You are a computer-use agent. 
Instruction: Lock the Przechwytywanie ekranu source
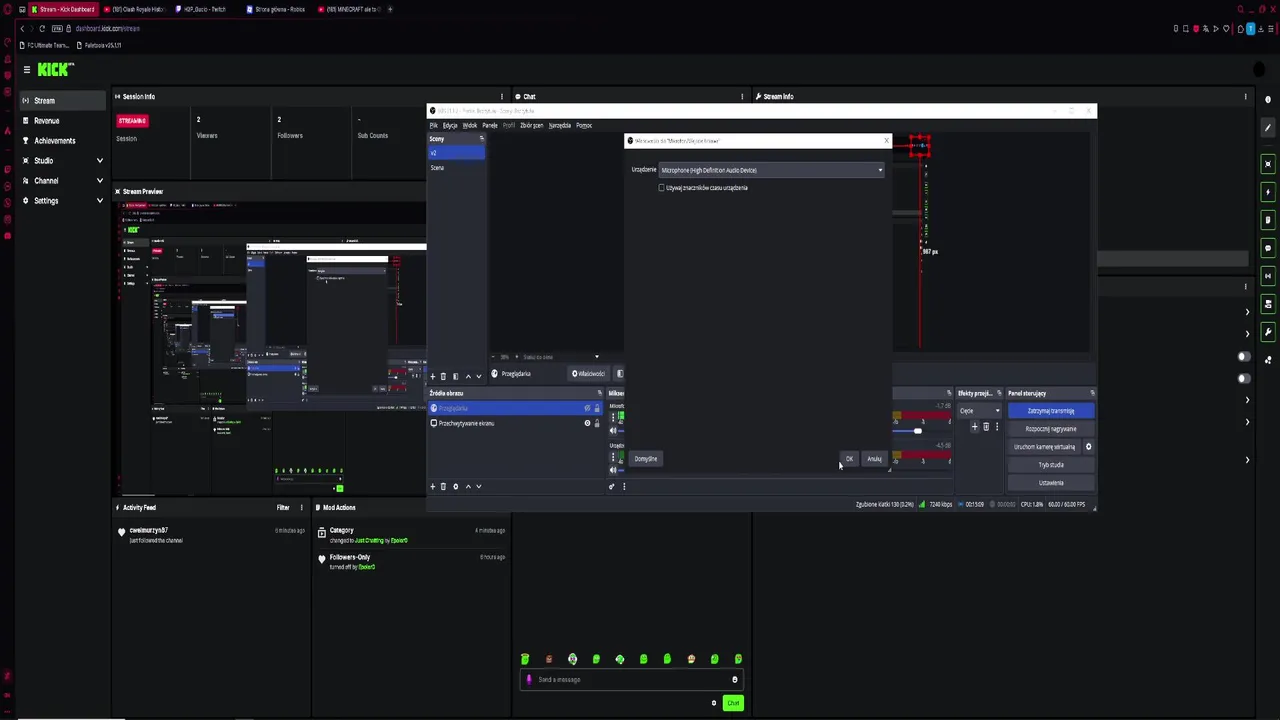597,424
